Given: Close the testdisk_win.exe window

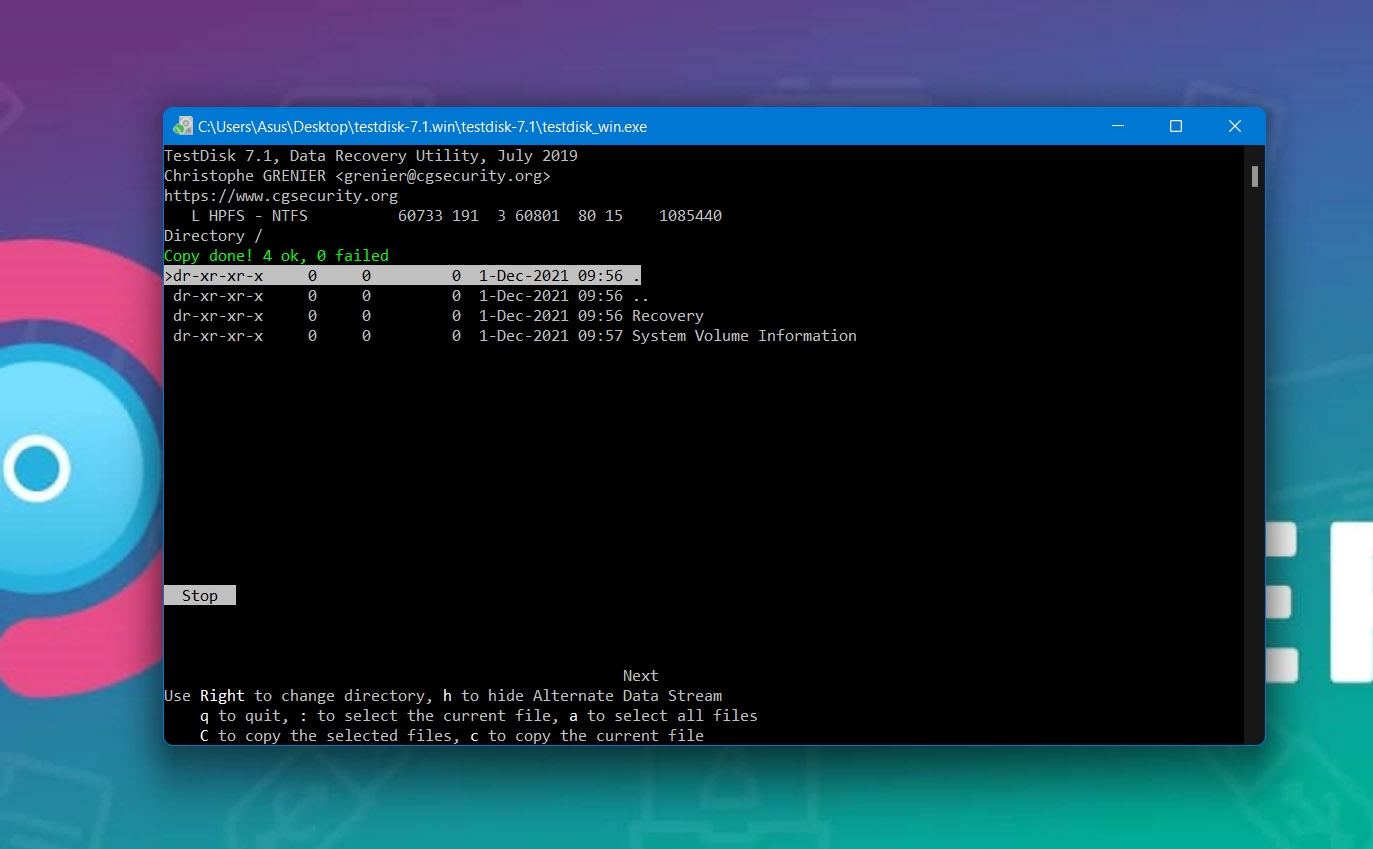Looking at the screenshot, I should coord(1235,126).
